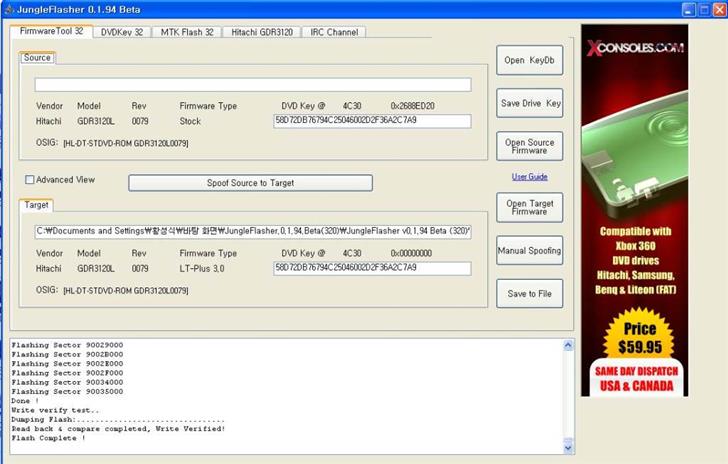Click the 'Flash Complete !' log line
728x464 pixels.
[x=48, y=438]
